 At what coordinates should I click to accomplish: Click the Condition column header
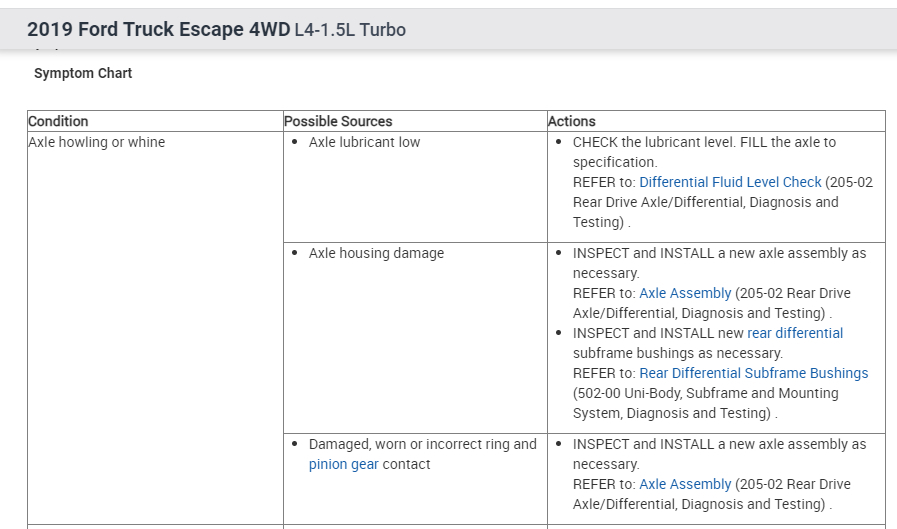click(x=58, y=121)
